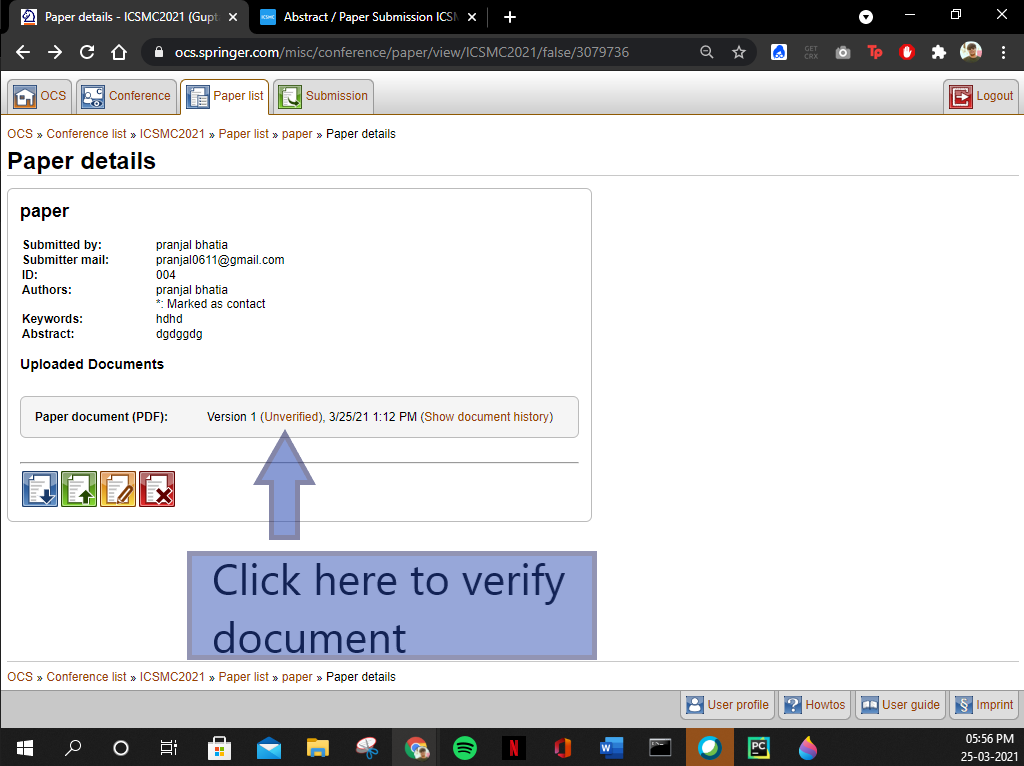Click ICSMC2021 in the top breadcrumb
The image size is (1024, 766).
(172, 134)
